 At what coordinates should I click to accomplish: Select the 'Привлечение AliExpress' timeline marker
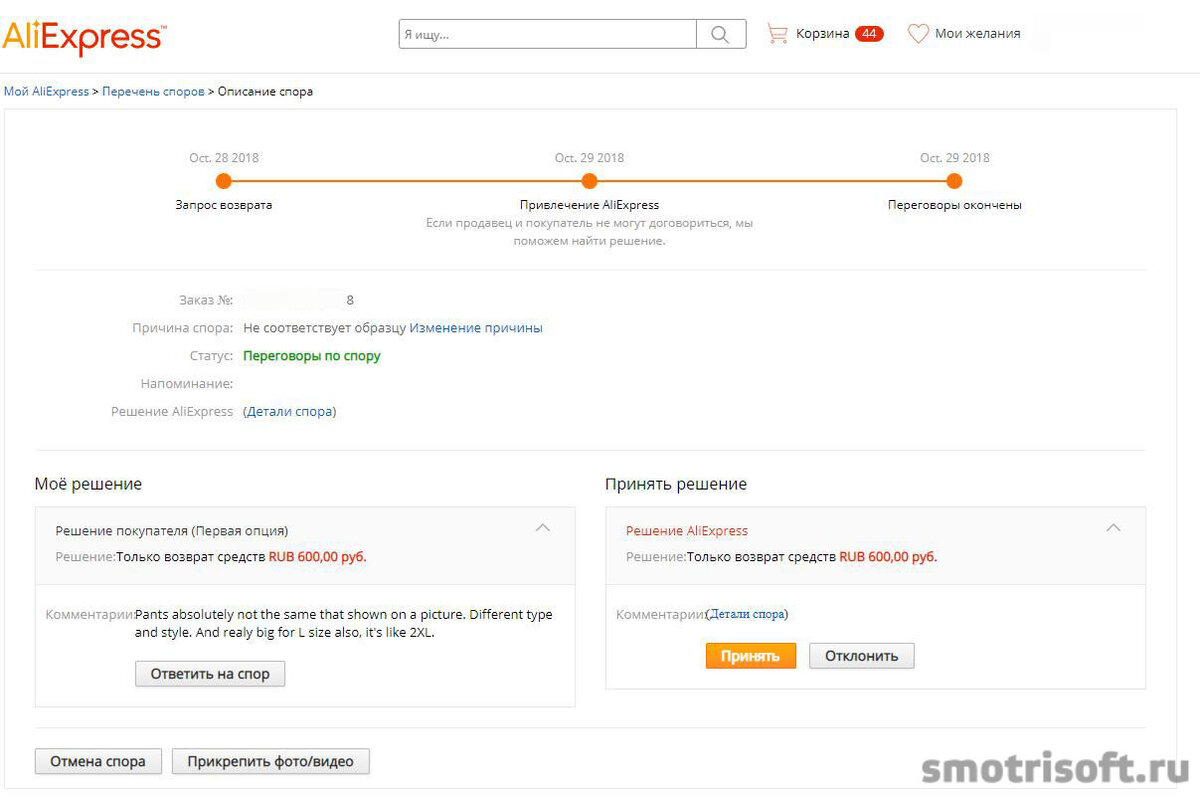(x=589, y=181)
